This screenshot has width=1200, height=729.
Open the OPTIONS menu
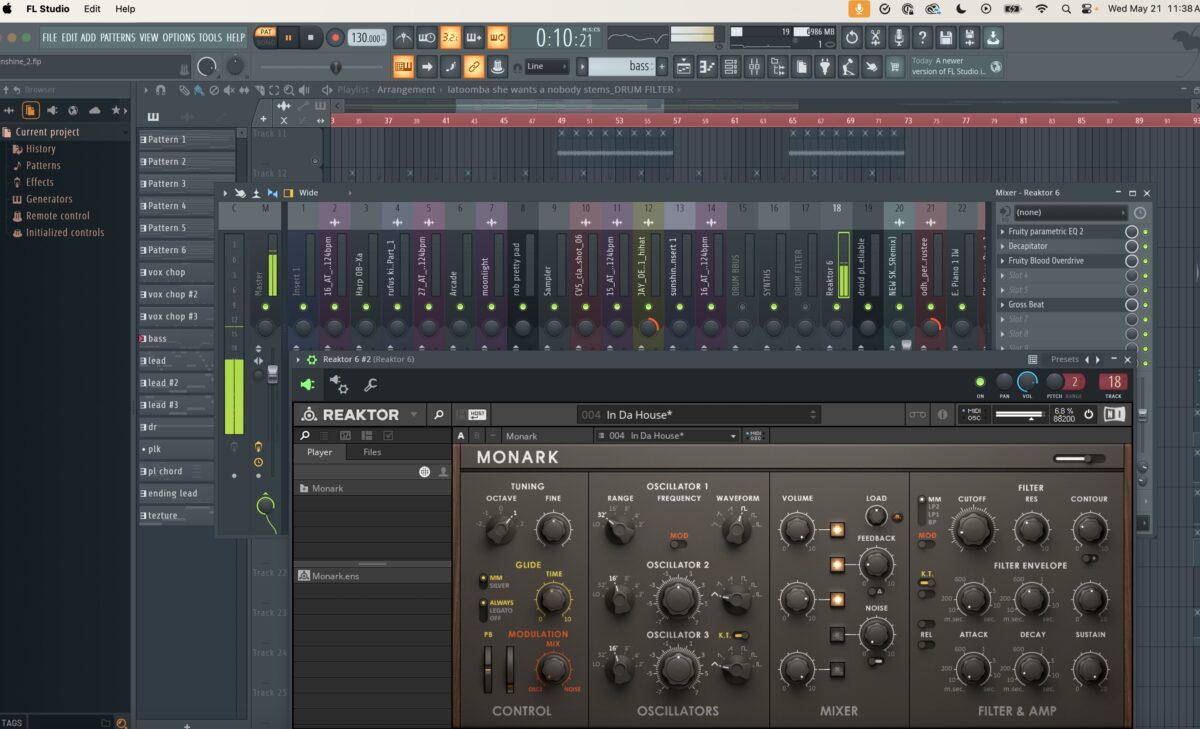coord(179,38)
